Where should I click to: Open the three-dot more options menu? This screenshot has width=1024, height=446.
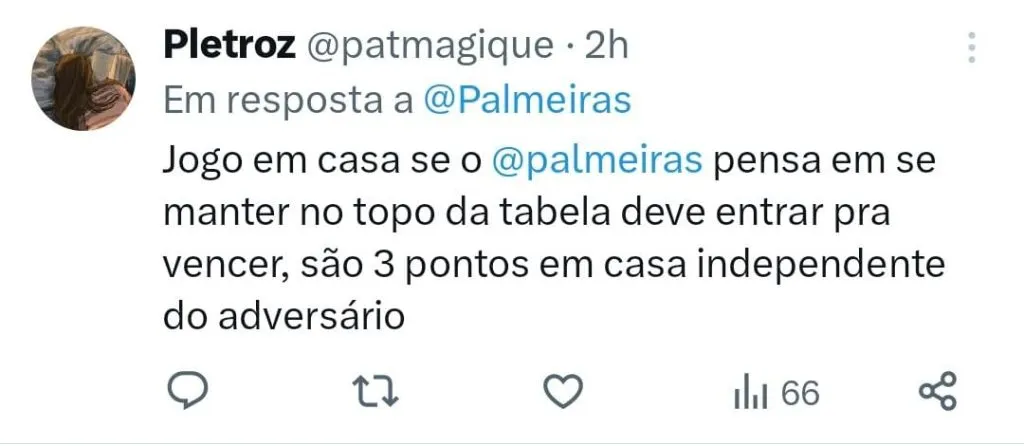(971, 48)
